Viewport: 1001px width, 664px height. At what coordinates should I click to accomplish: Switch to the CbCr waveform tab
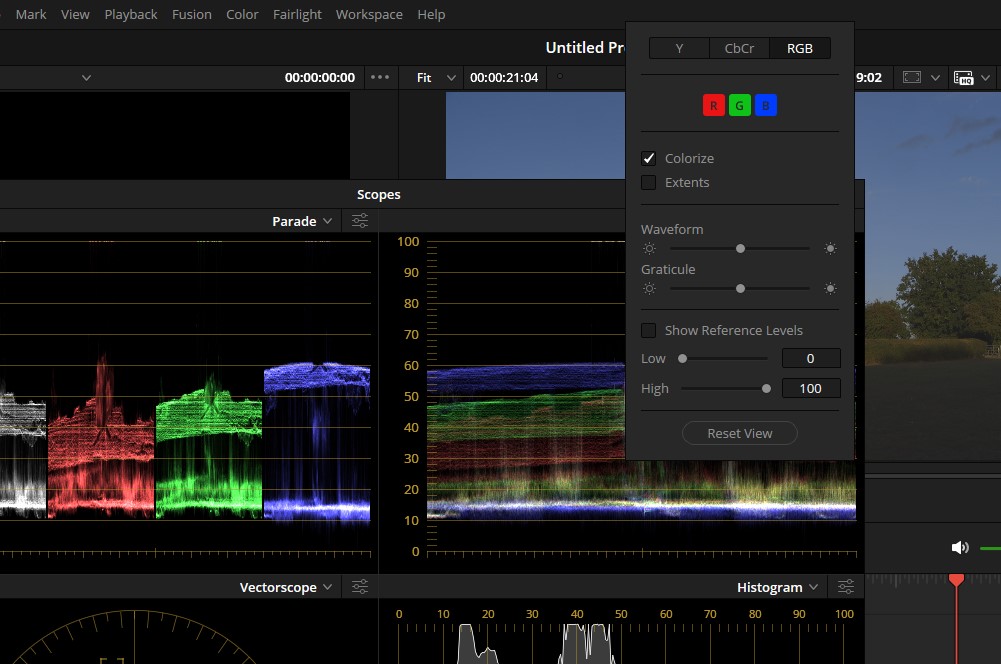pos(739,49)
